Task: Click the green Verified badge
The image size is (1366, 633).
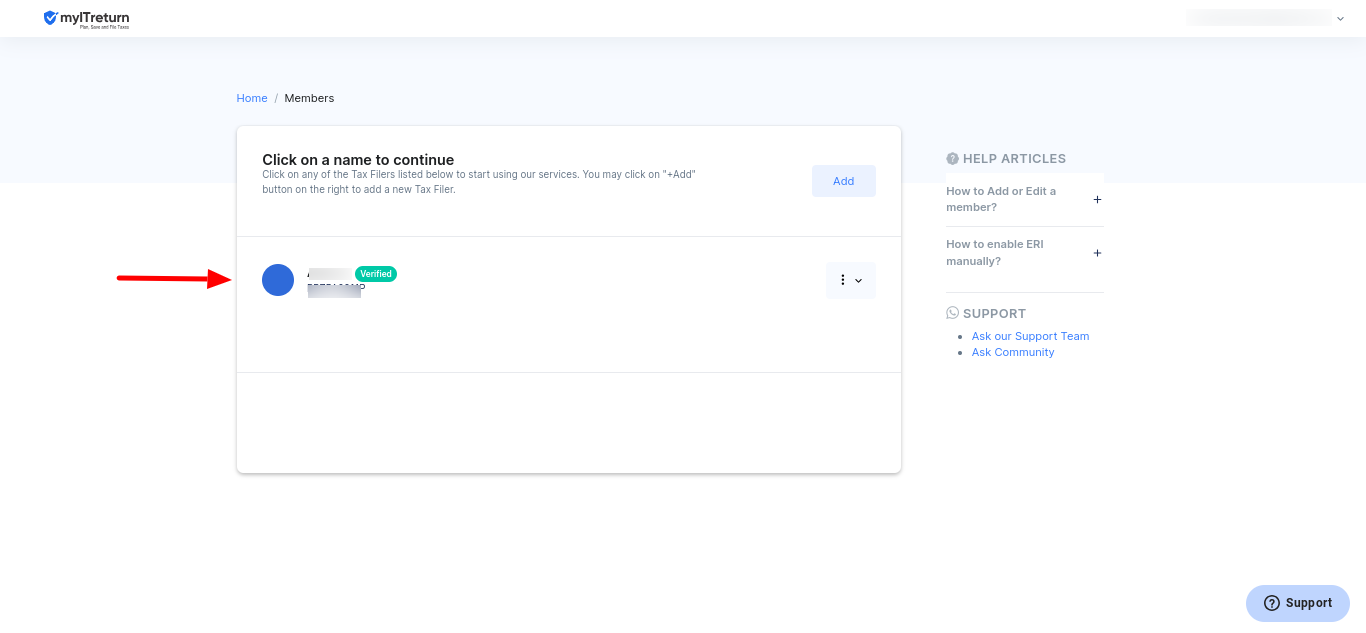Action: [376, 274]
